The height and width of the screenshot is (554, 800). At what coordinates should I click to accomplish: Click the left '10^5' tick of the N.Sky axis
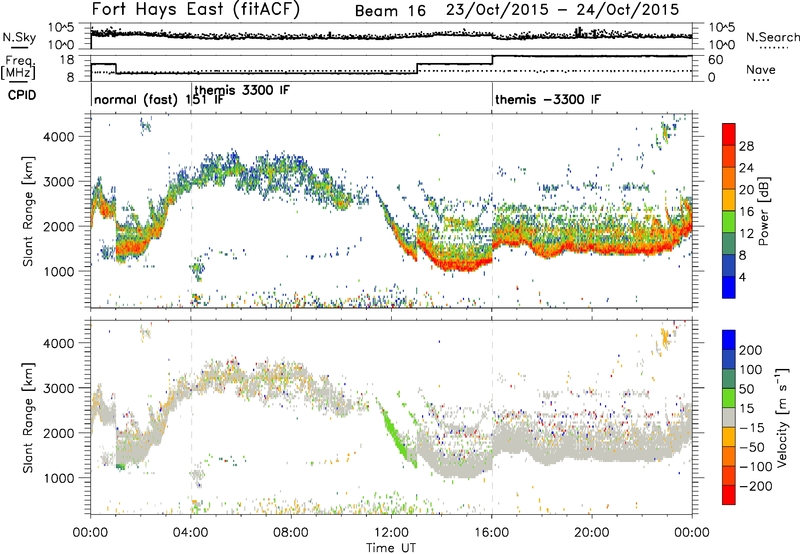tap(61, 28)
